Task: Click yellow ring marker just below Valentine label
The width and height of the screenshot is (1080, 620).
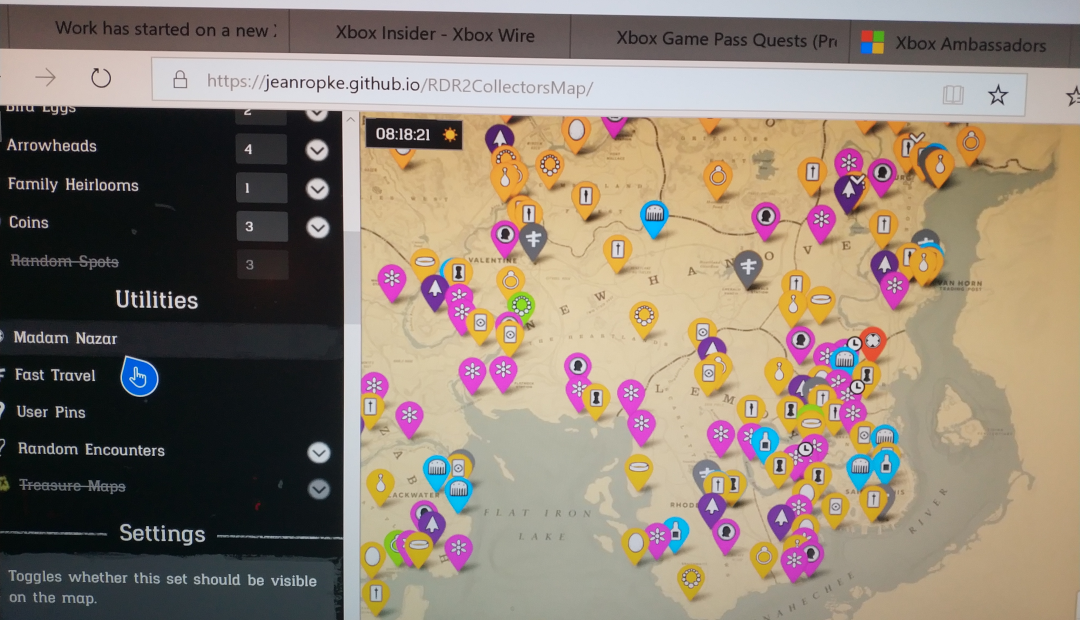Action: [510, 282]
